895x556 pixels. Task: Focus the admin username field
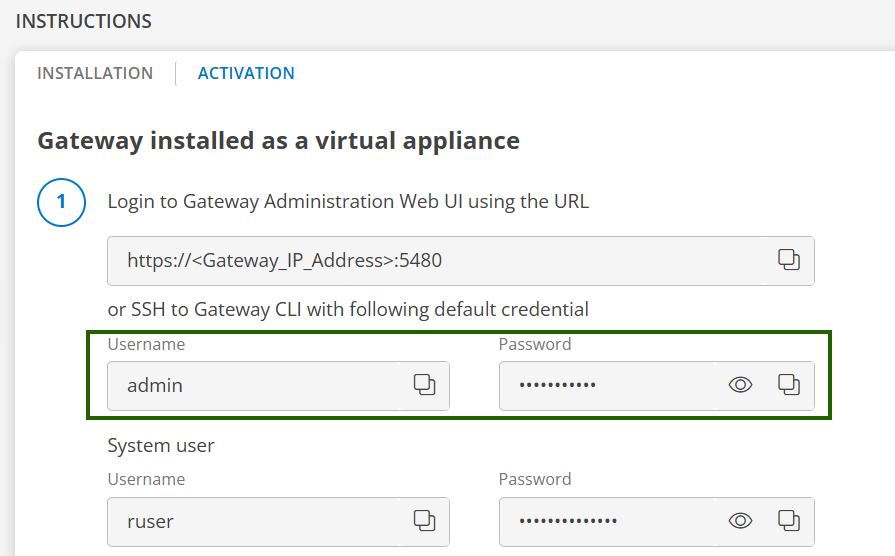pos(260,385)
